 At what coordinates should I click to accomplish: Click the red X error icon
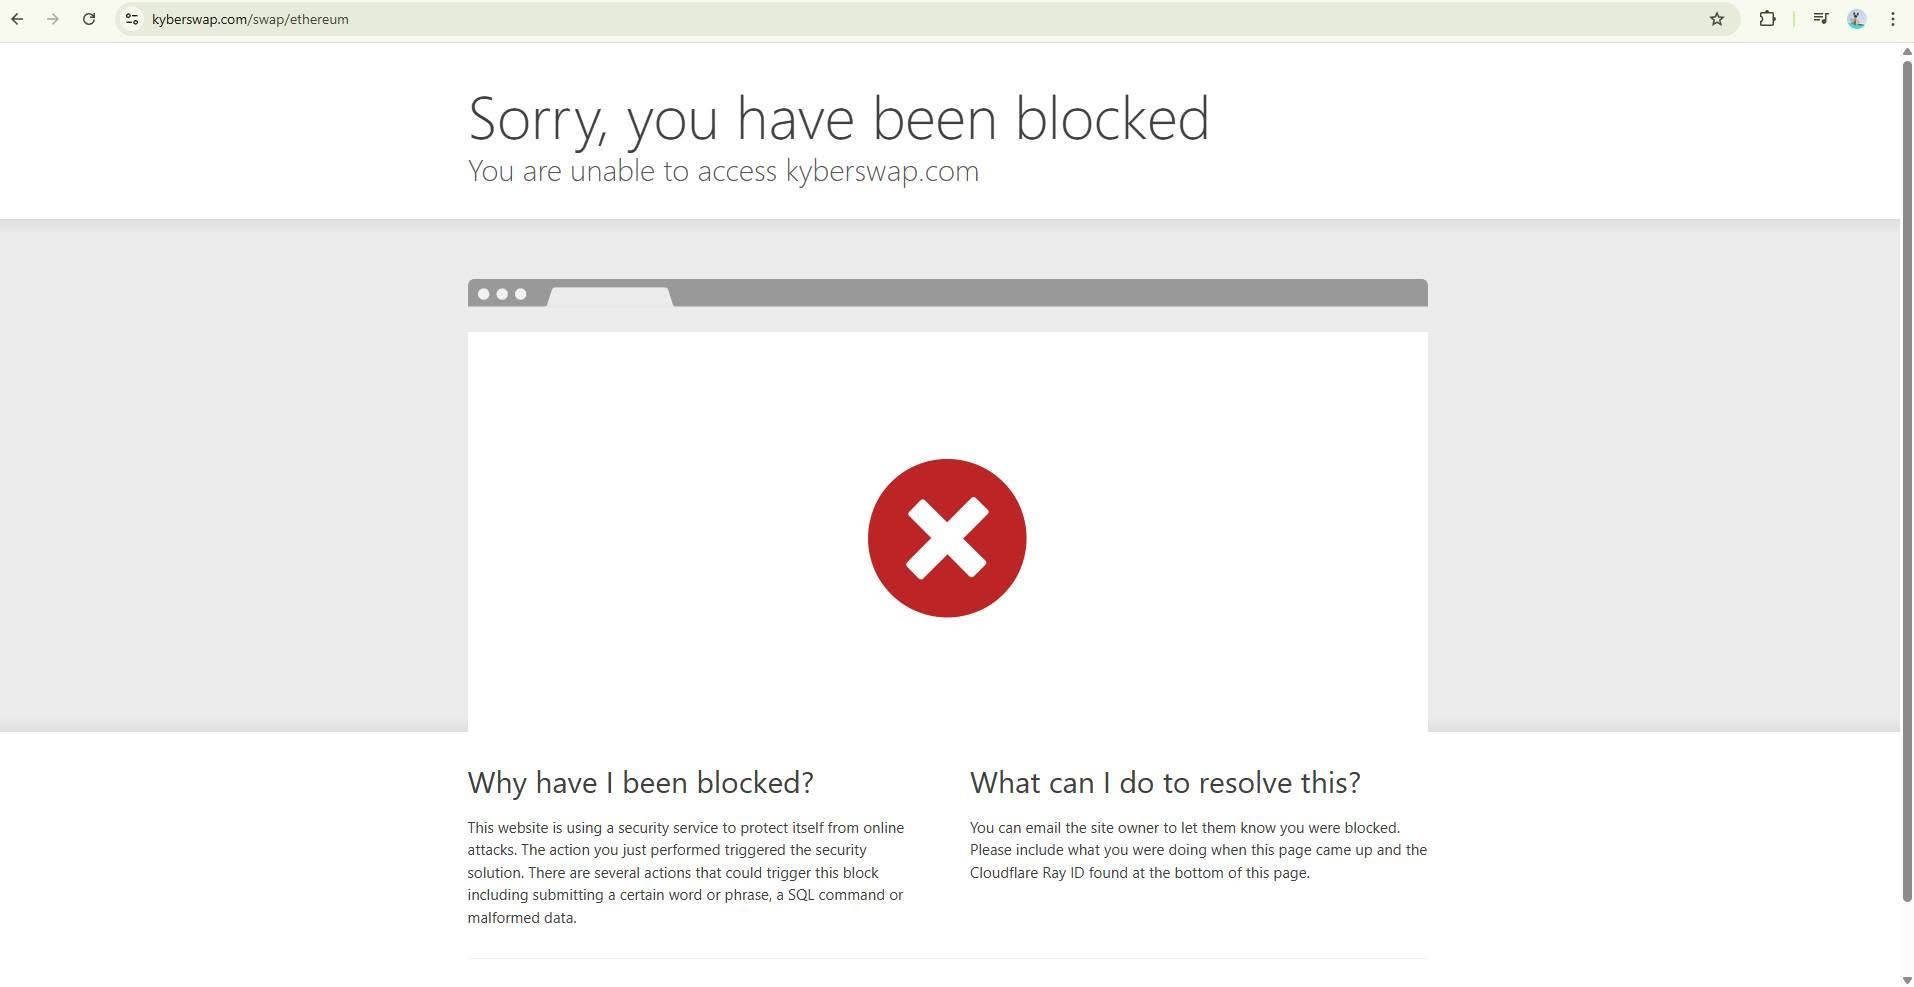coord(947,538)
